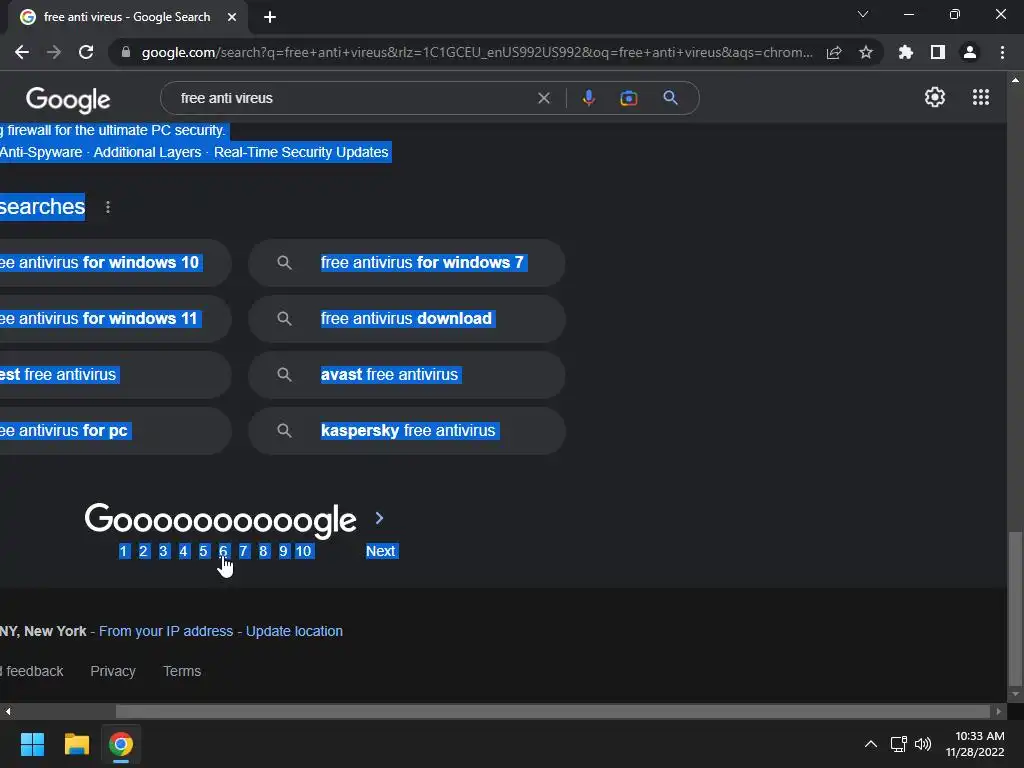The image size is (1024, 768).
Task: Show hidden system tray icons
Action: tap(871, 744)
